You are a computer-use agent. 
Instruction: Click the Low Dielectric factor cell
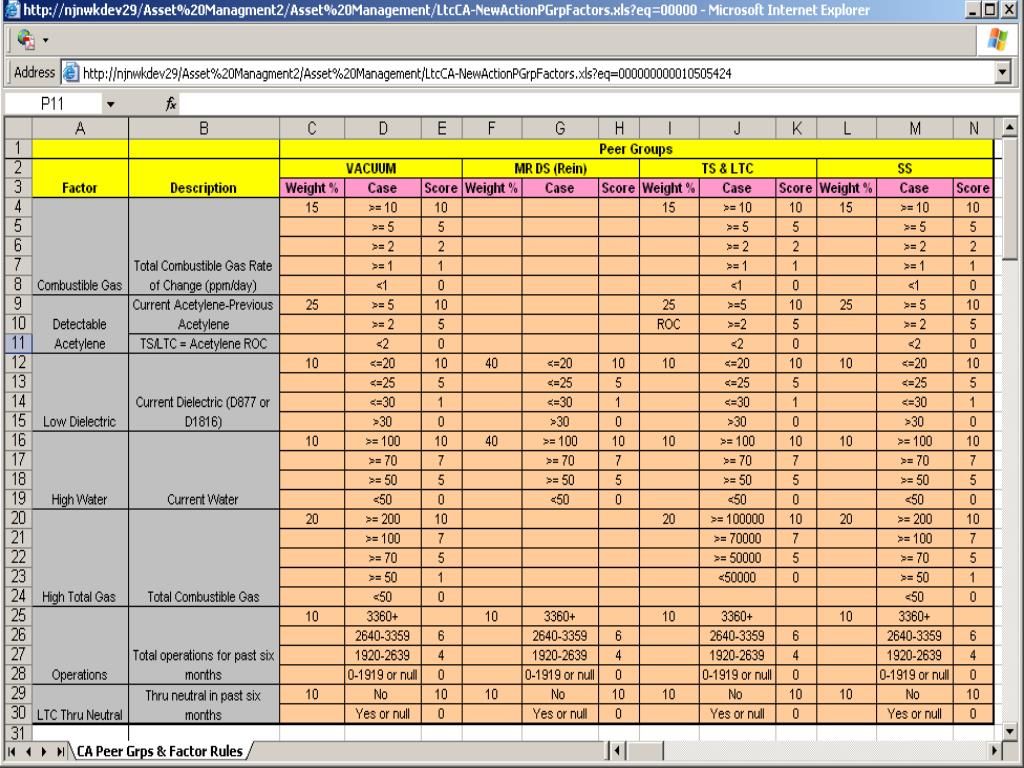click(80, 392)
